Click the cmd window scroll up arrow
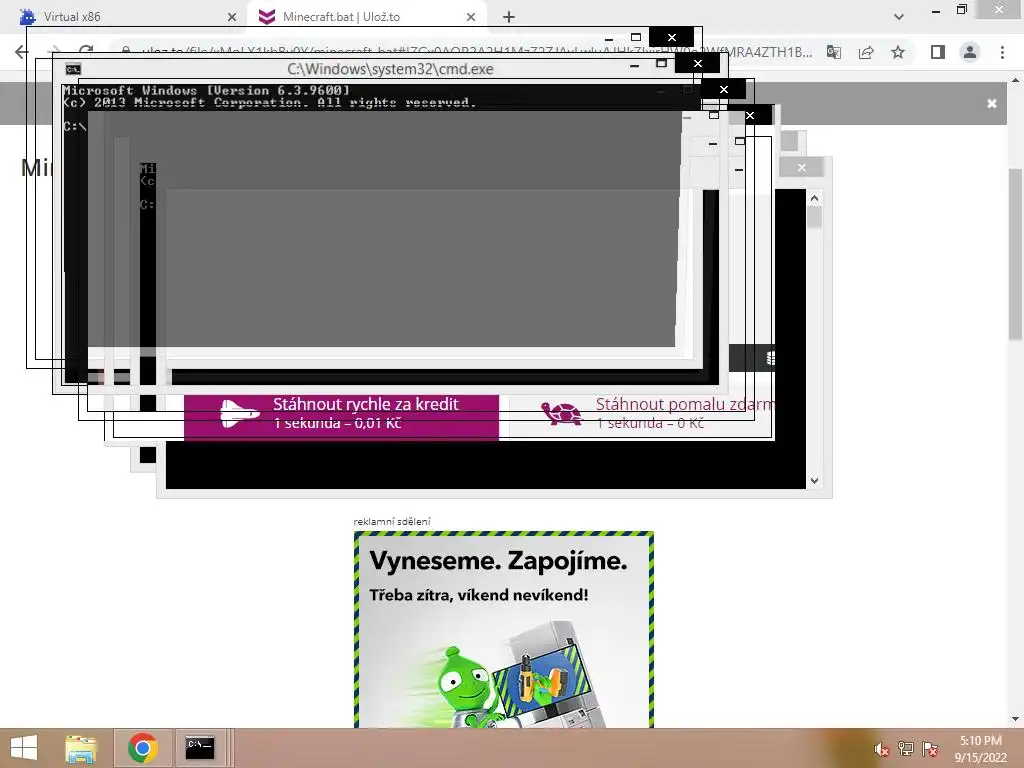 tap(814, 198)
